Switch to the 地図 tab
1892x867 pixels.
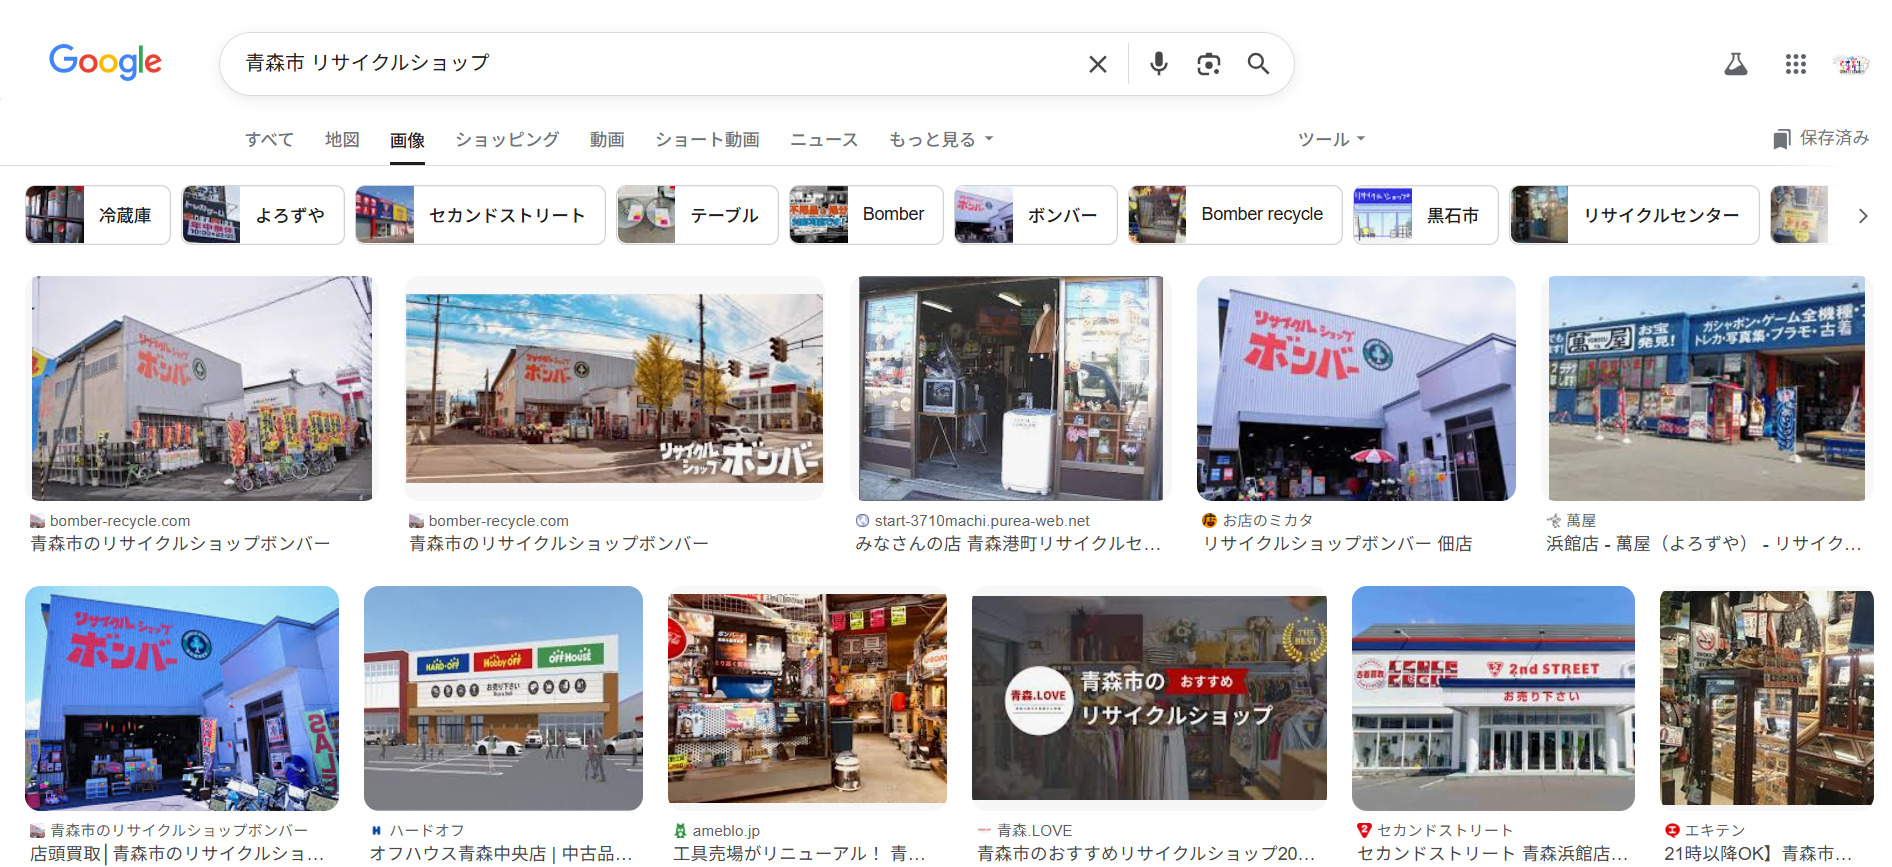point(342,140)
